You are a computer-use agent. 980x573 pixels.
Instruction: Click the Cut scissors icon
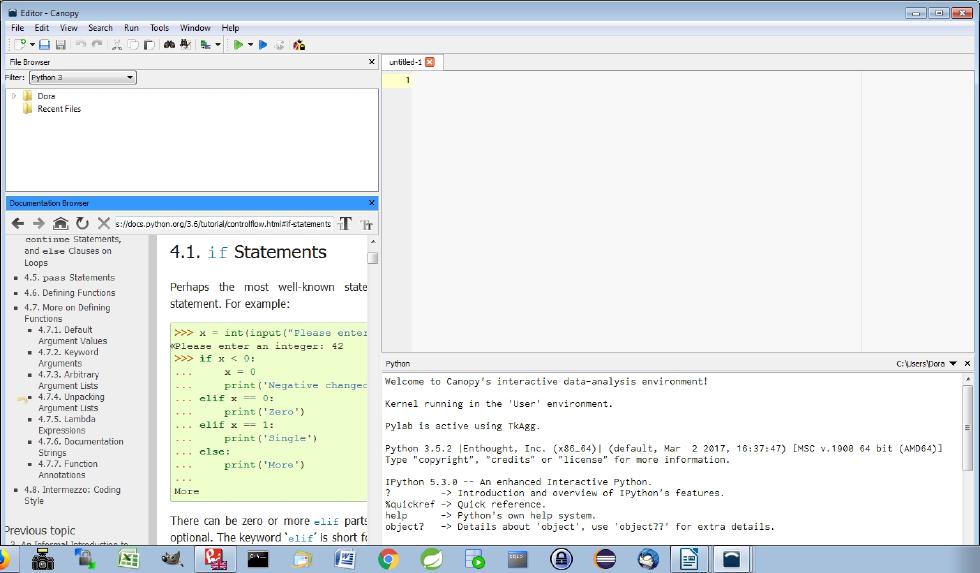tap(117, 44)
